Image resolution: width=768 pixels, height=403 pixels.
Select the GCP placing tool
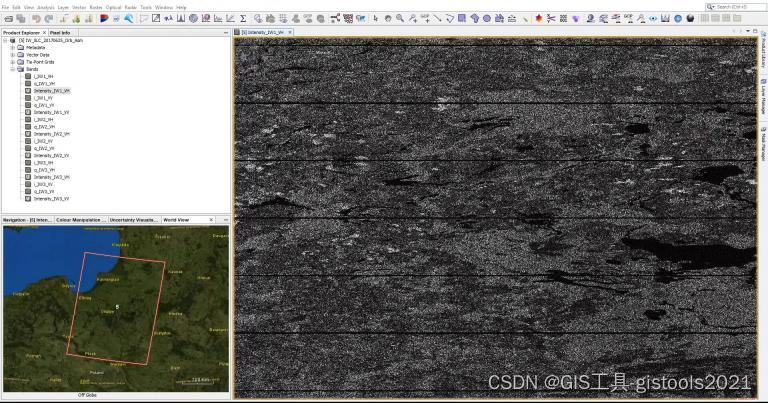coord(425,19)
